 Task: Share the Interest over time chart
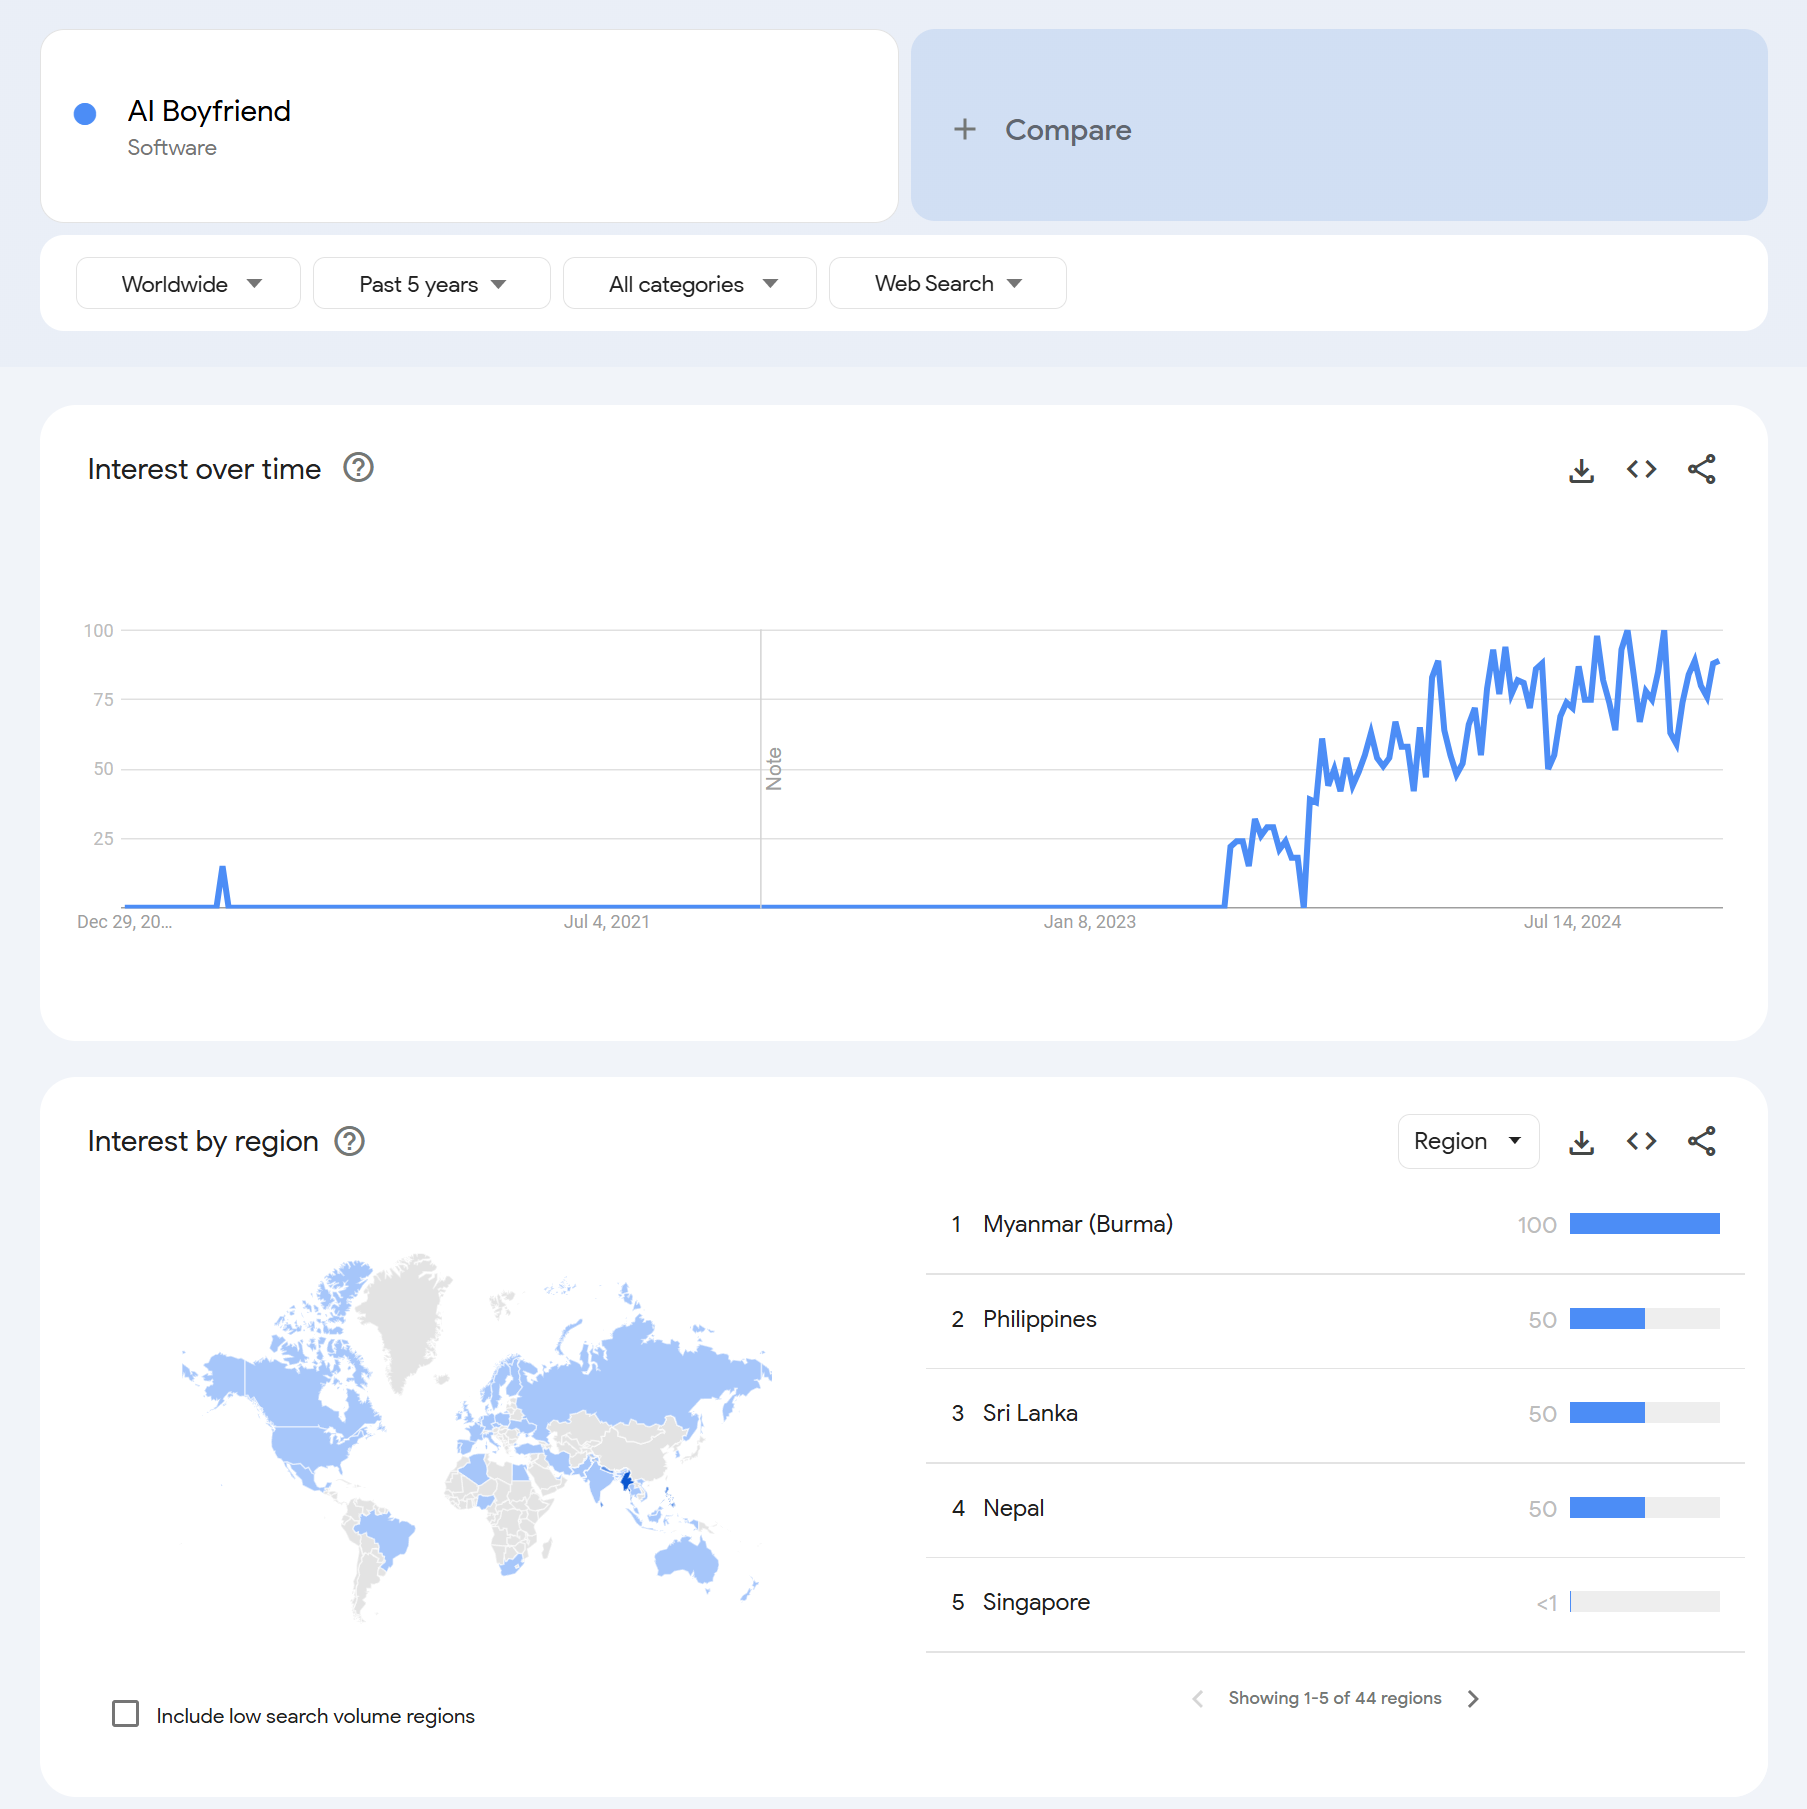pos(1701,469)
